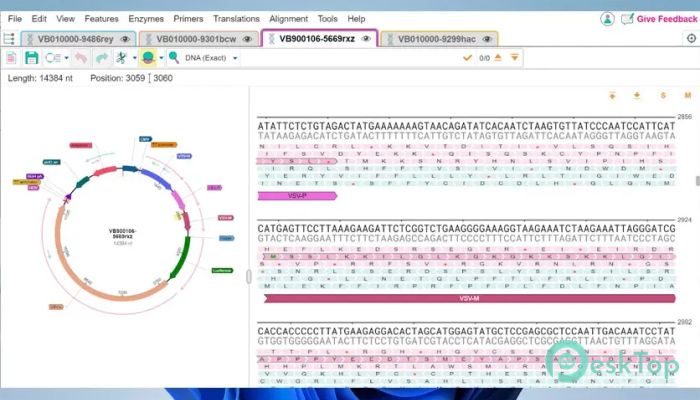Viewport: 700px width, 400px height.
Task: Open the sequence list panel icon
Action: [9, 39]
